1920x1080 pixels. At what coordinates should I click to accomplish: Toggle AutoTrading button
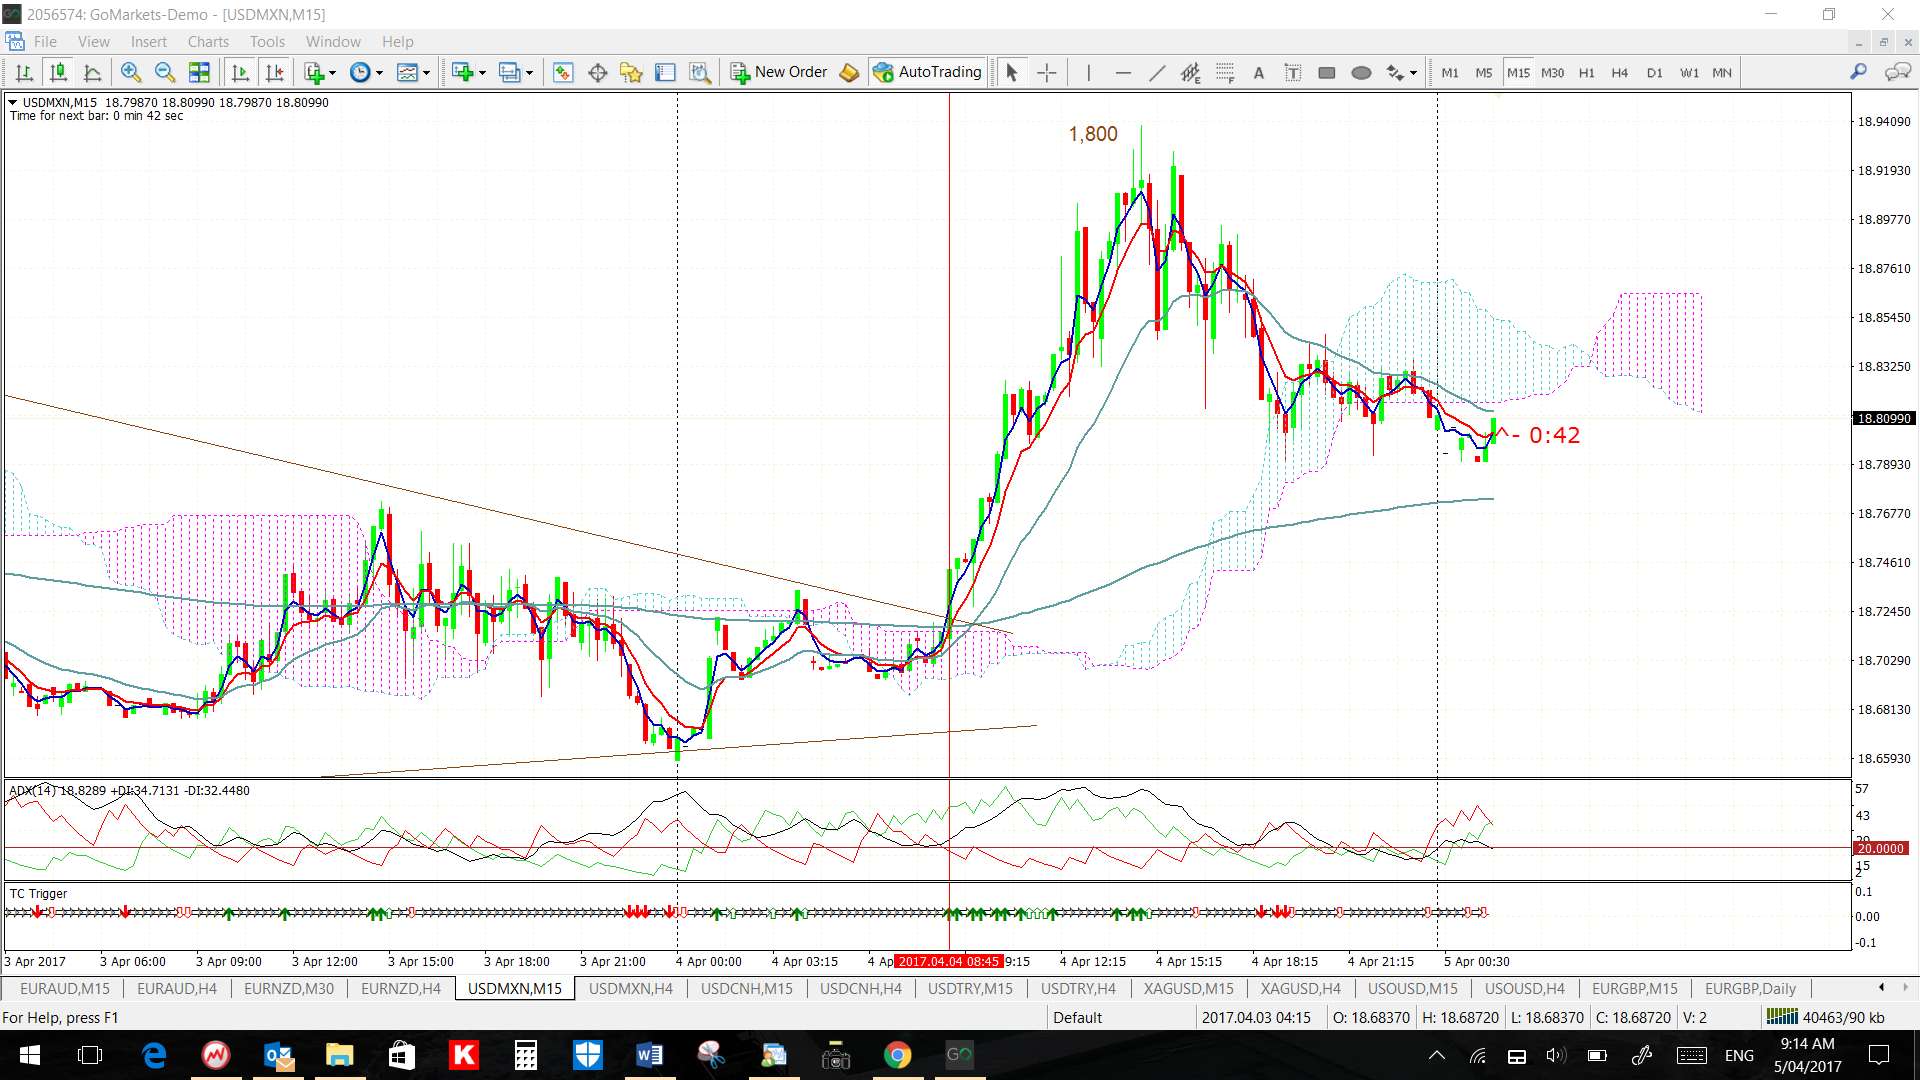928,72
